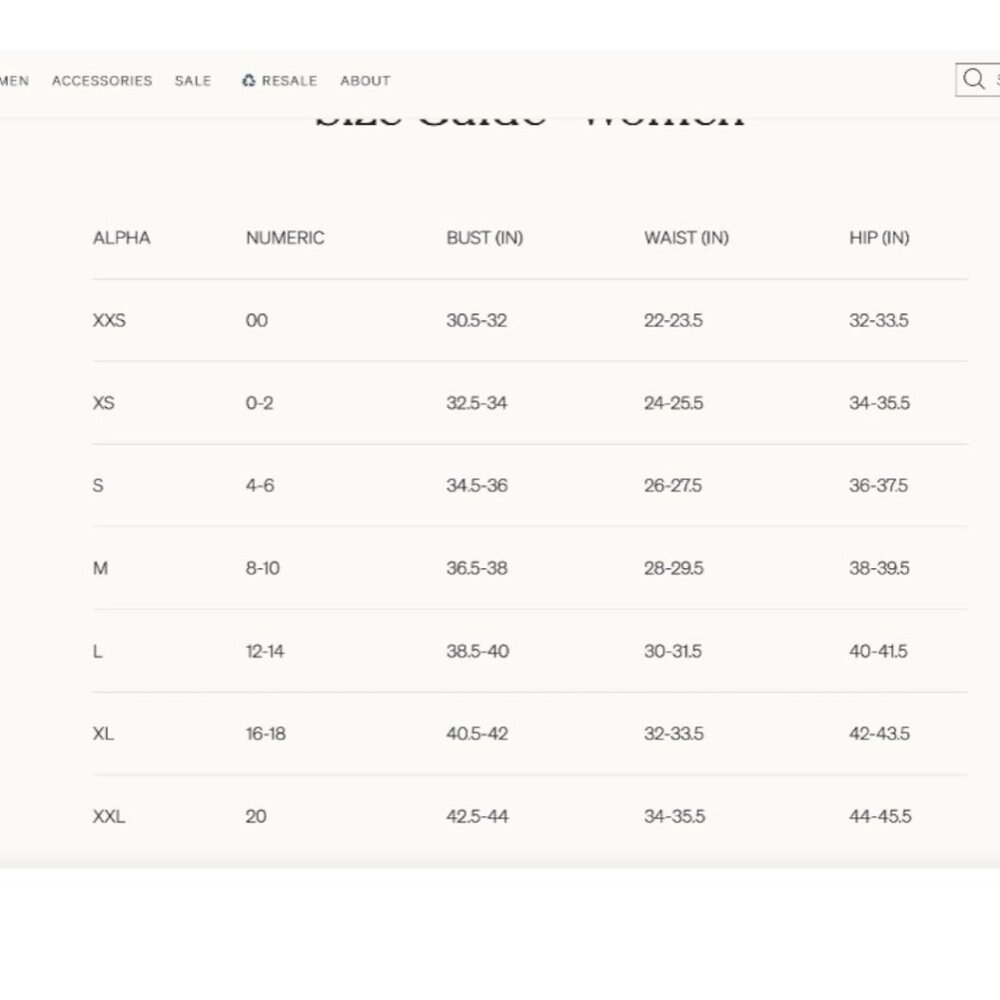The width and height of the screenshot is (1000, 1000).
Task: Click the bust measurement 34.5-36
Action: tap(476, 486)
